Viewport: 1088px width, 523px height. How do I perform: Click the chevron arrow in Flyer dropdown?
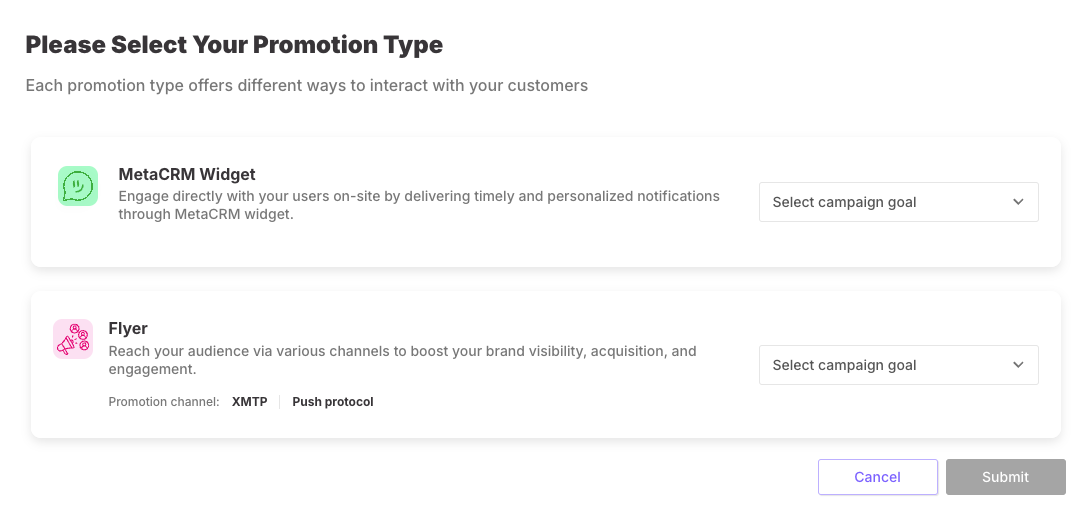pyautogui.click(x=1018, y=365)
